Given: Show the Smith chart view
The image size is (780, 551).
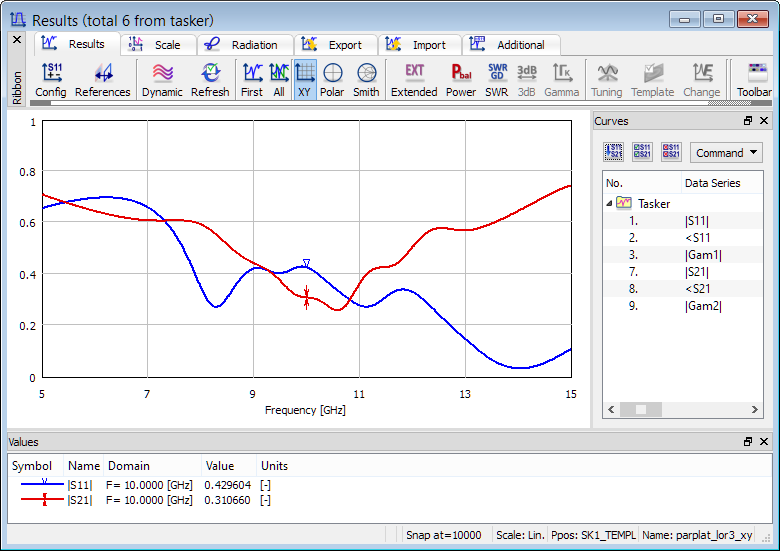Looking at the screenshot, I should click(366, 79).
